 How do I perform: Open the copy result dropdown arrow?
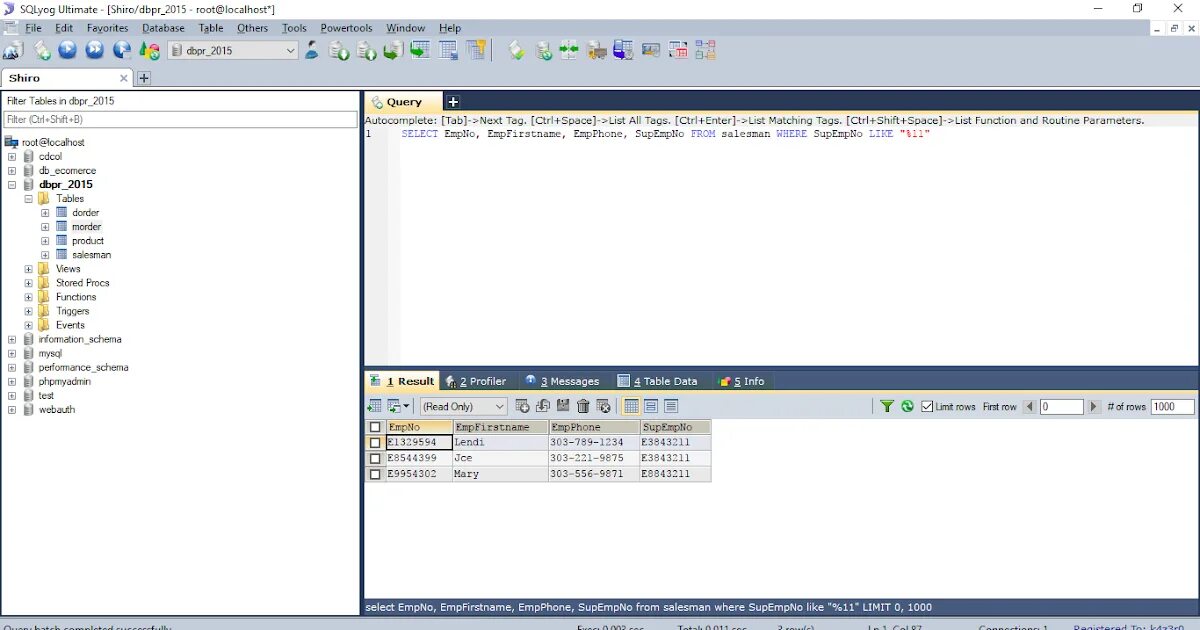407,406
